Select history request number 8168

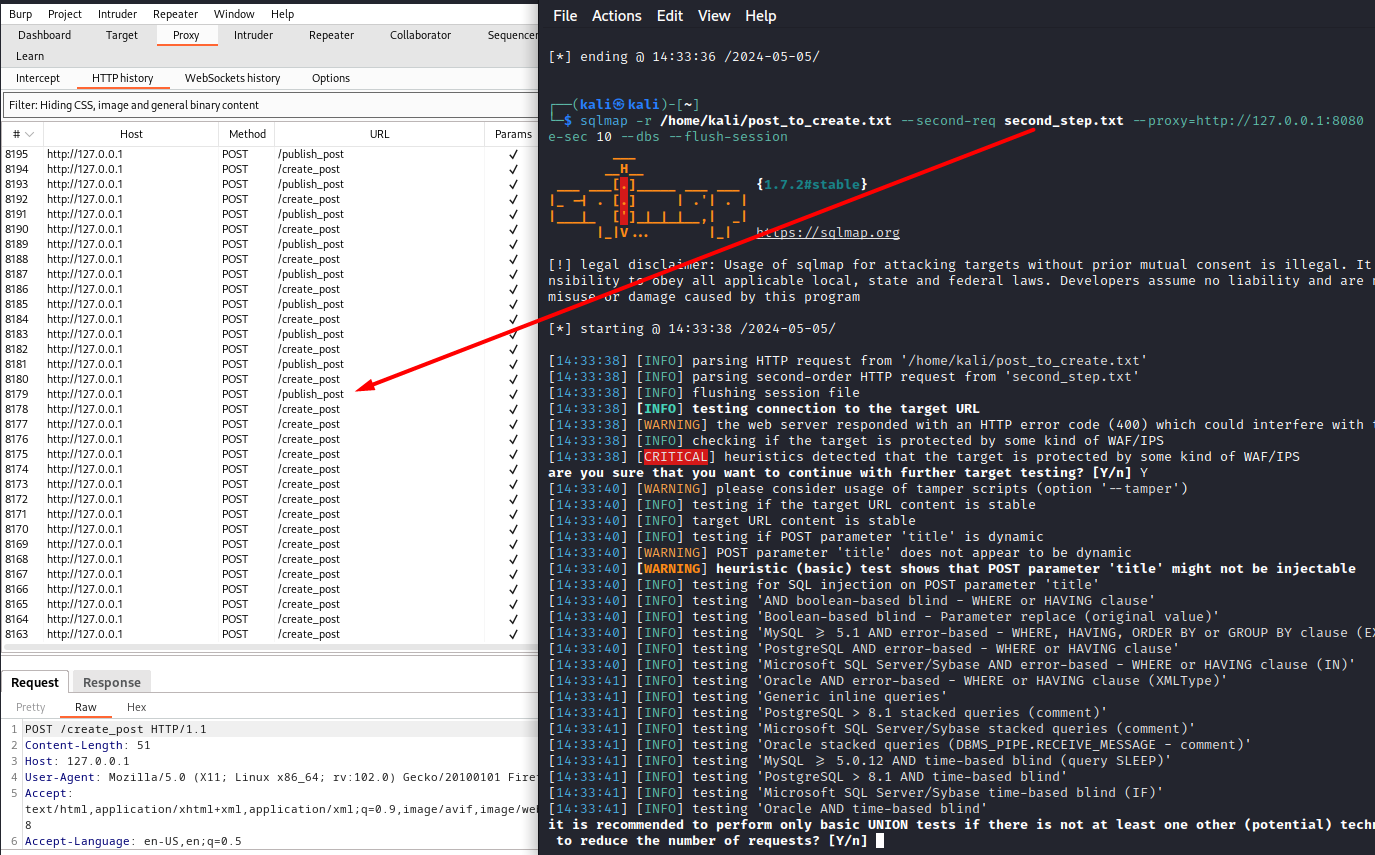point(270,559)
